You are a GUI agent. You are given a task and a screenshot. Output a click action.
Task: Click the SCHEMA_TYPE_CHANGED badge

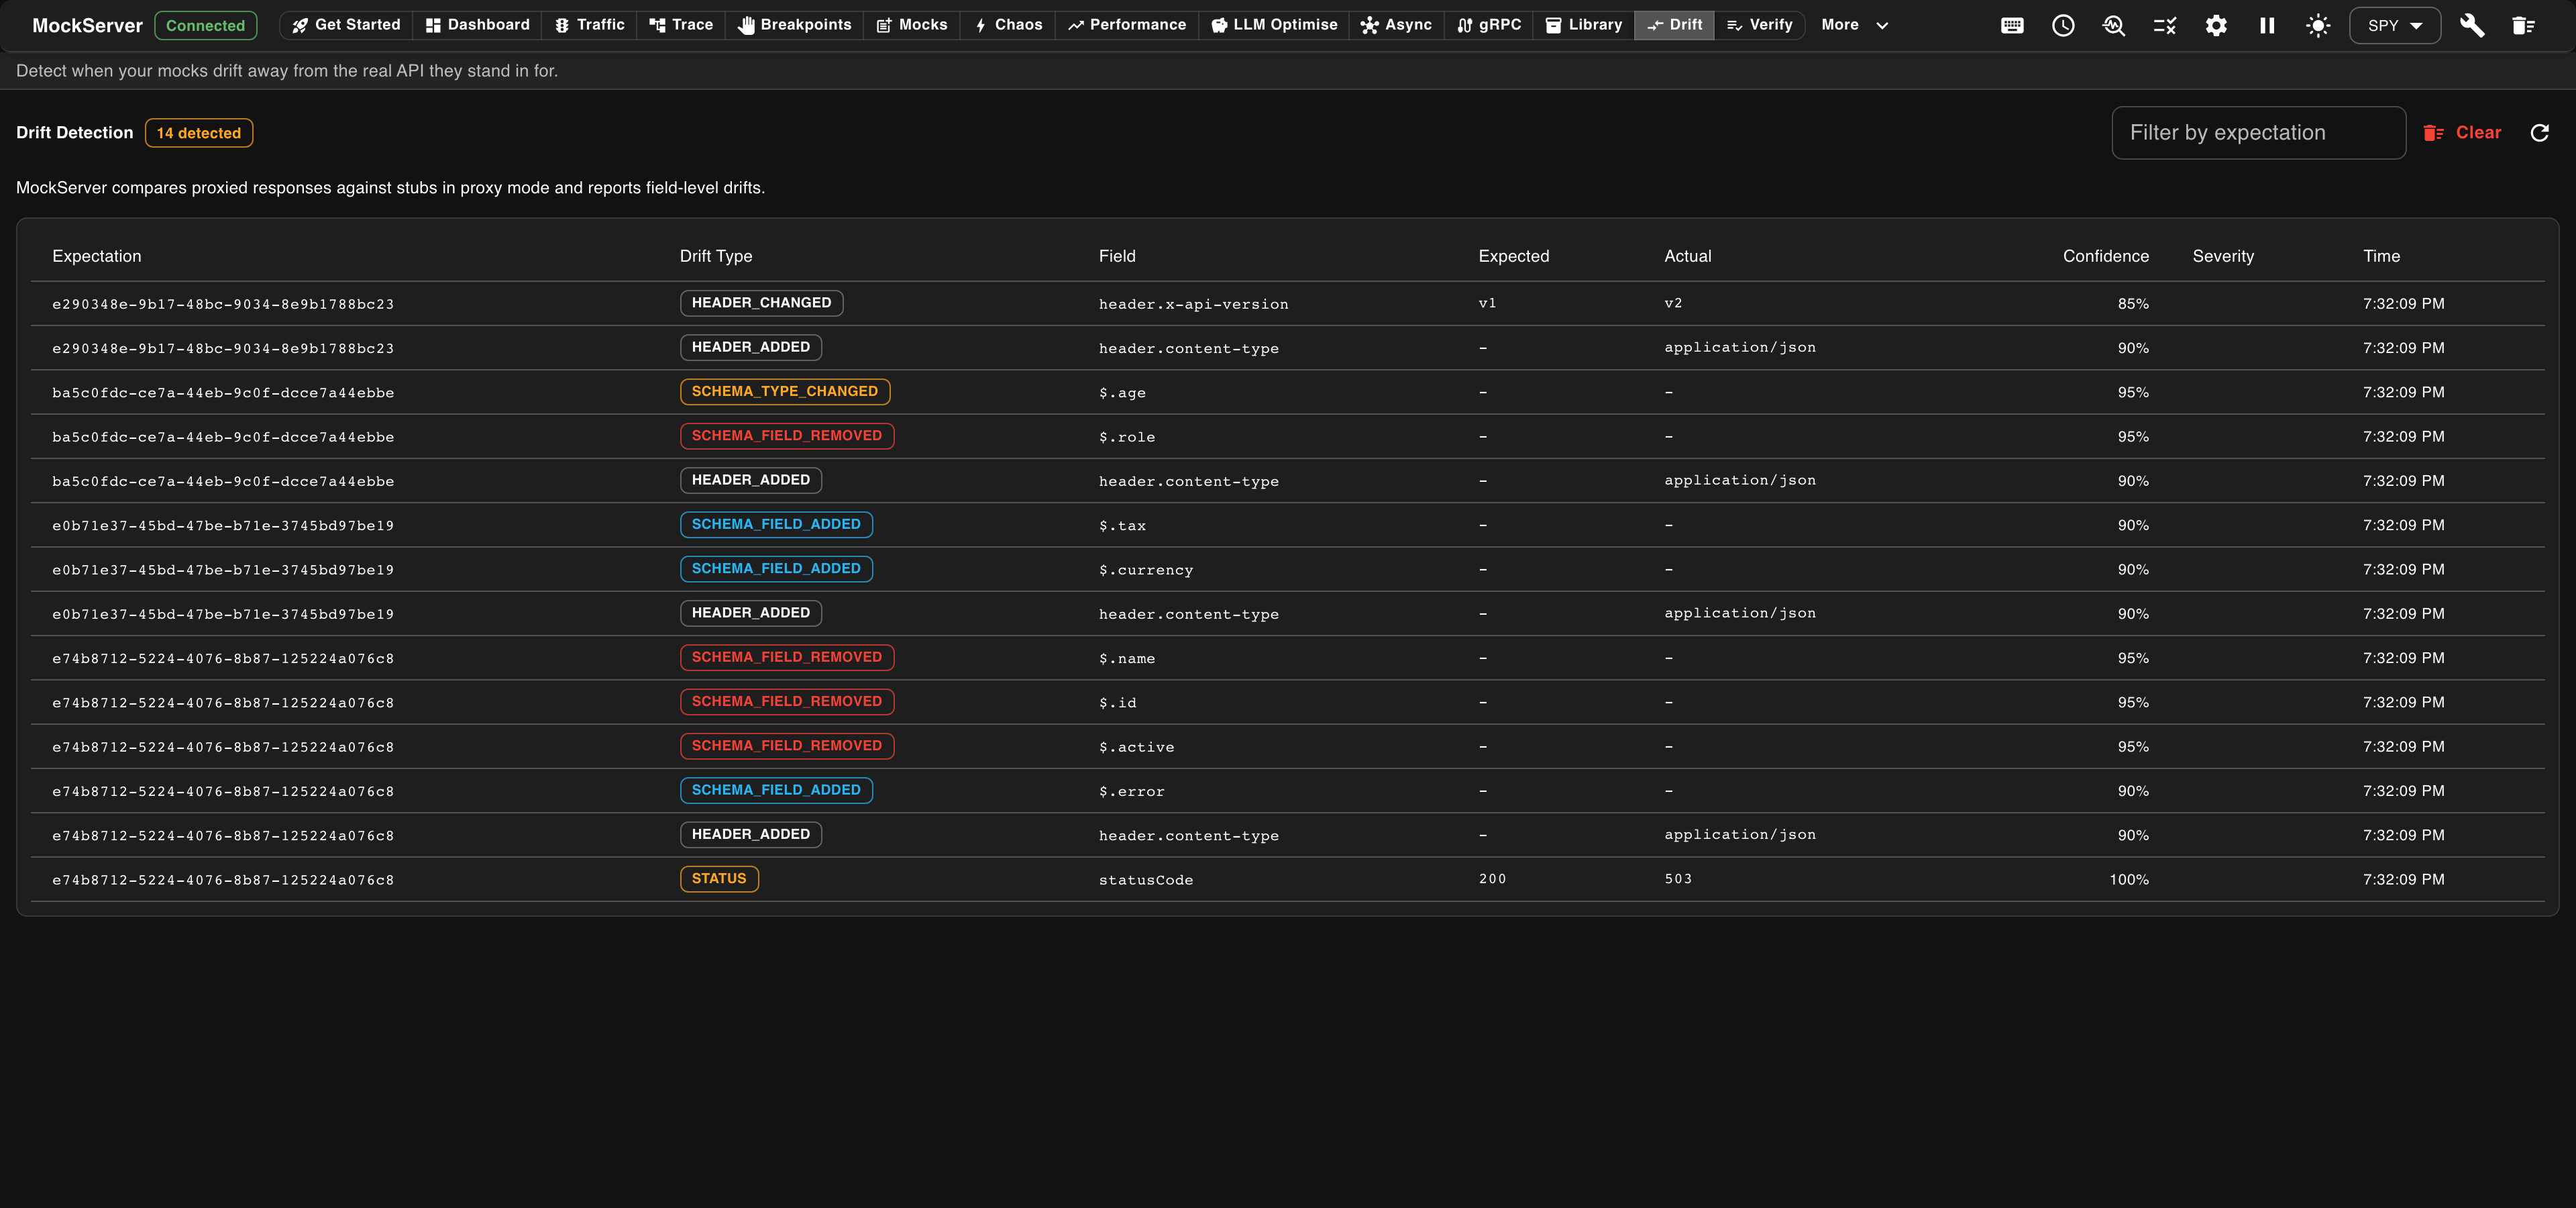pos(785,392)
